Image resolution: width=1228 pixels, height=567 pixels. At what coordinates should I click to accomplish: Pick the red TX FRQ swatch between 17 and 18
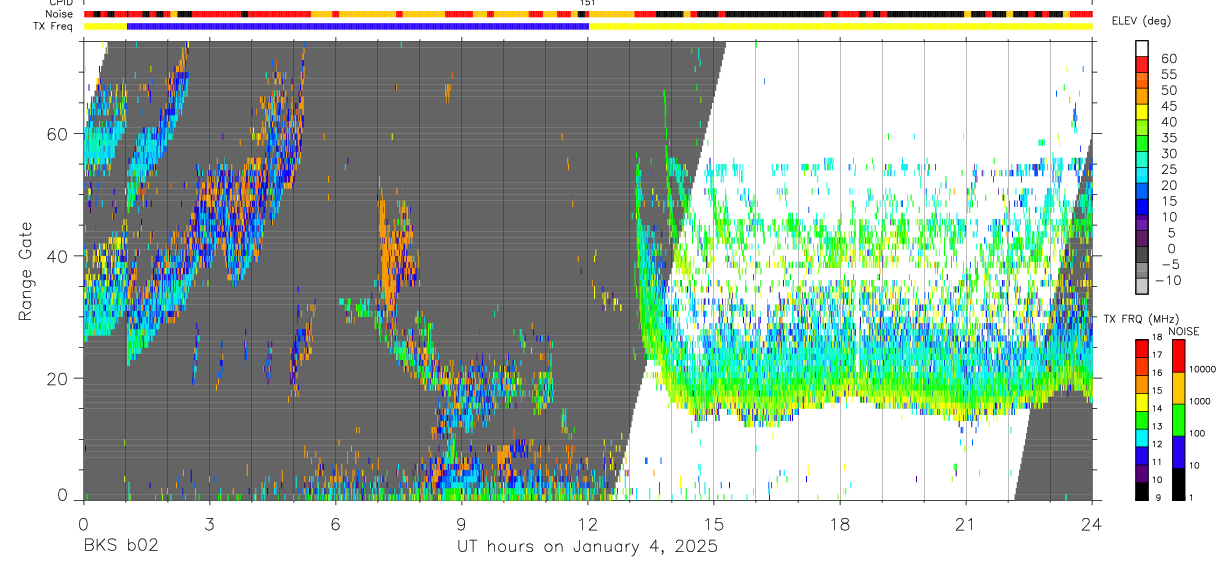(1142, 348)
